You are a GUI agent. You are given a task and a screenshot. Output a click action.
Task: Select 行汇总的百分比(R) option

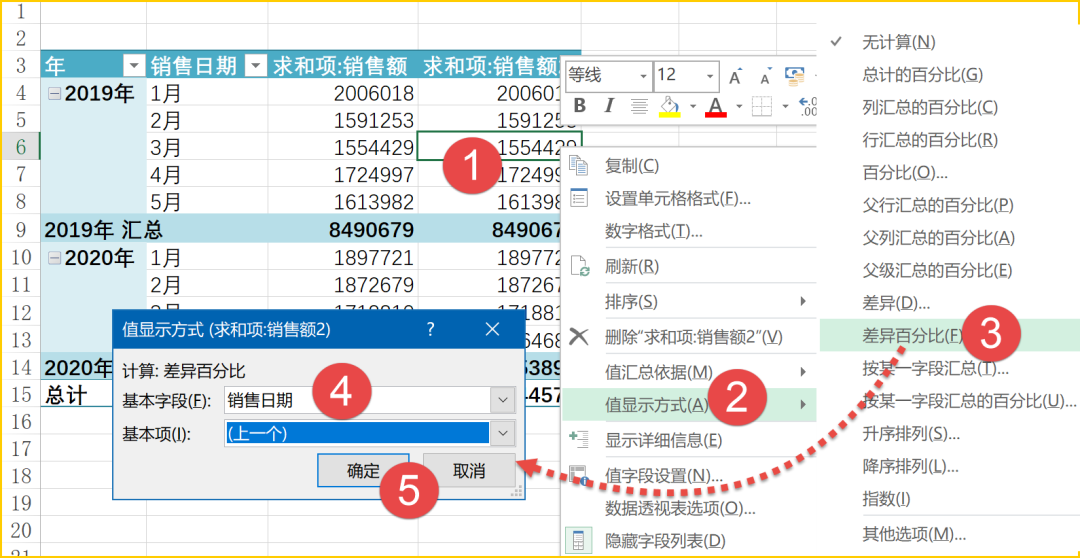click(x=930, y=140)
